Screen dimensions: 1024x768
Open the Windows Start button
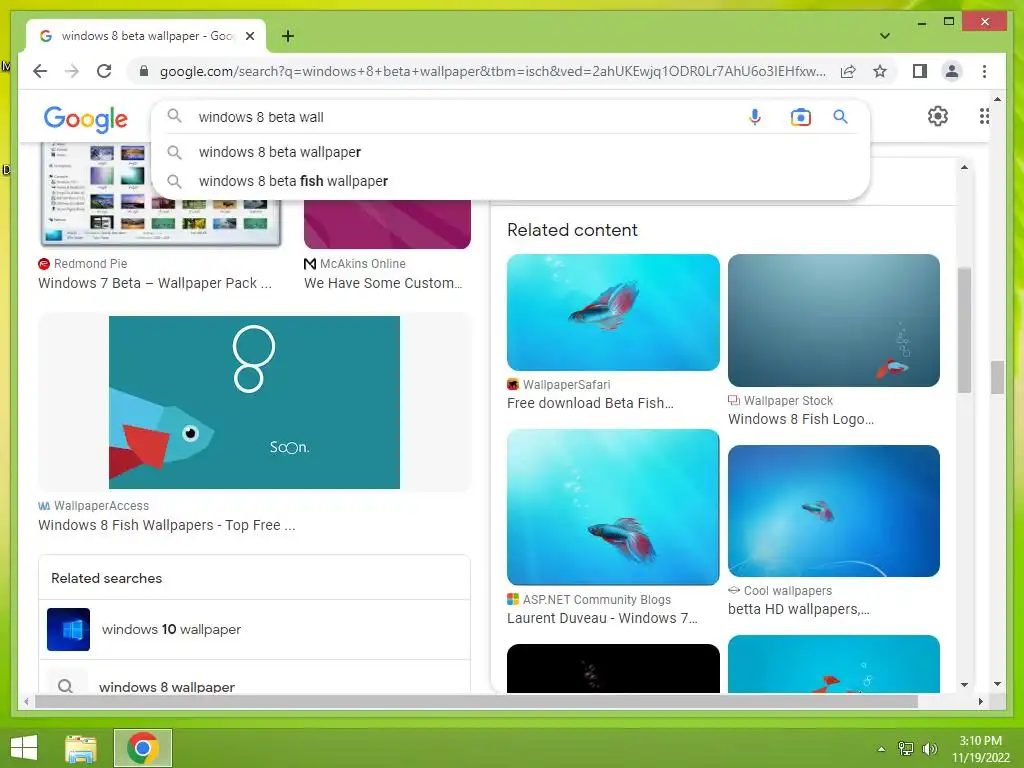click(24, 748)
